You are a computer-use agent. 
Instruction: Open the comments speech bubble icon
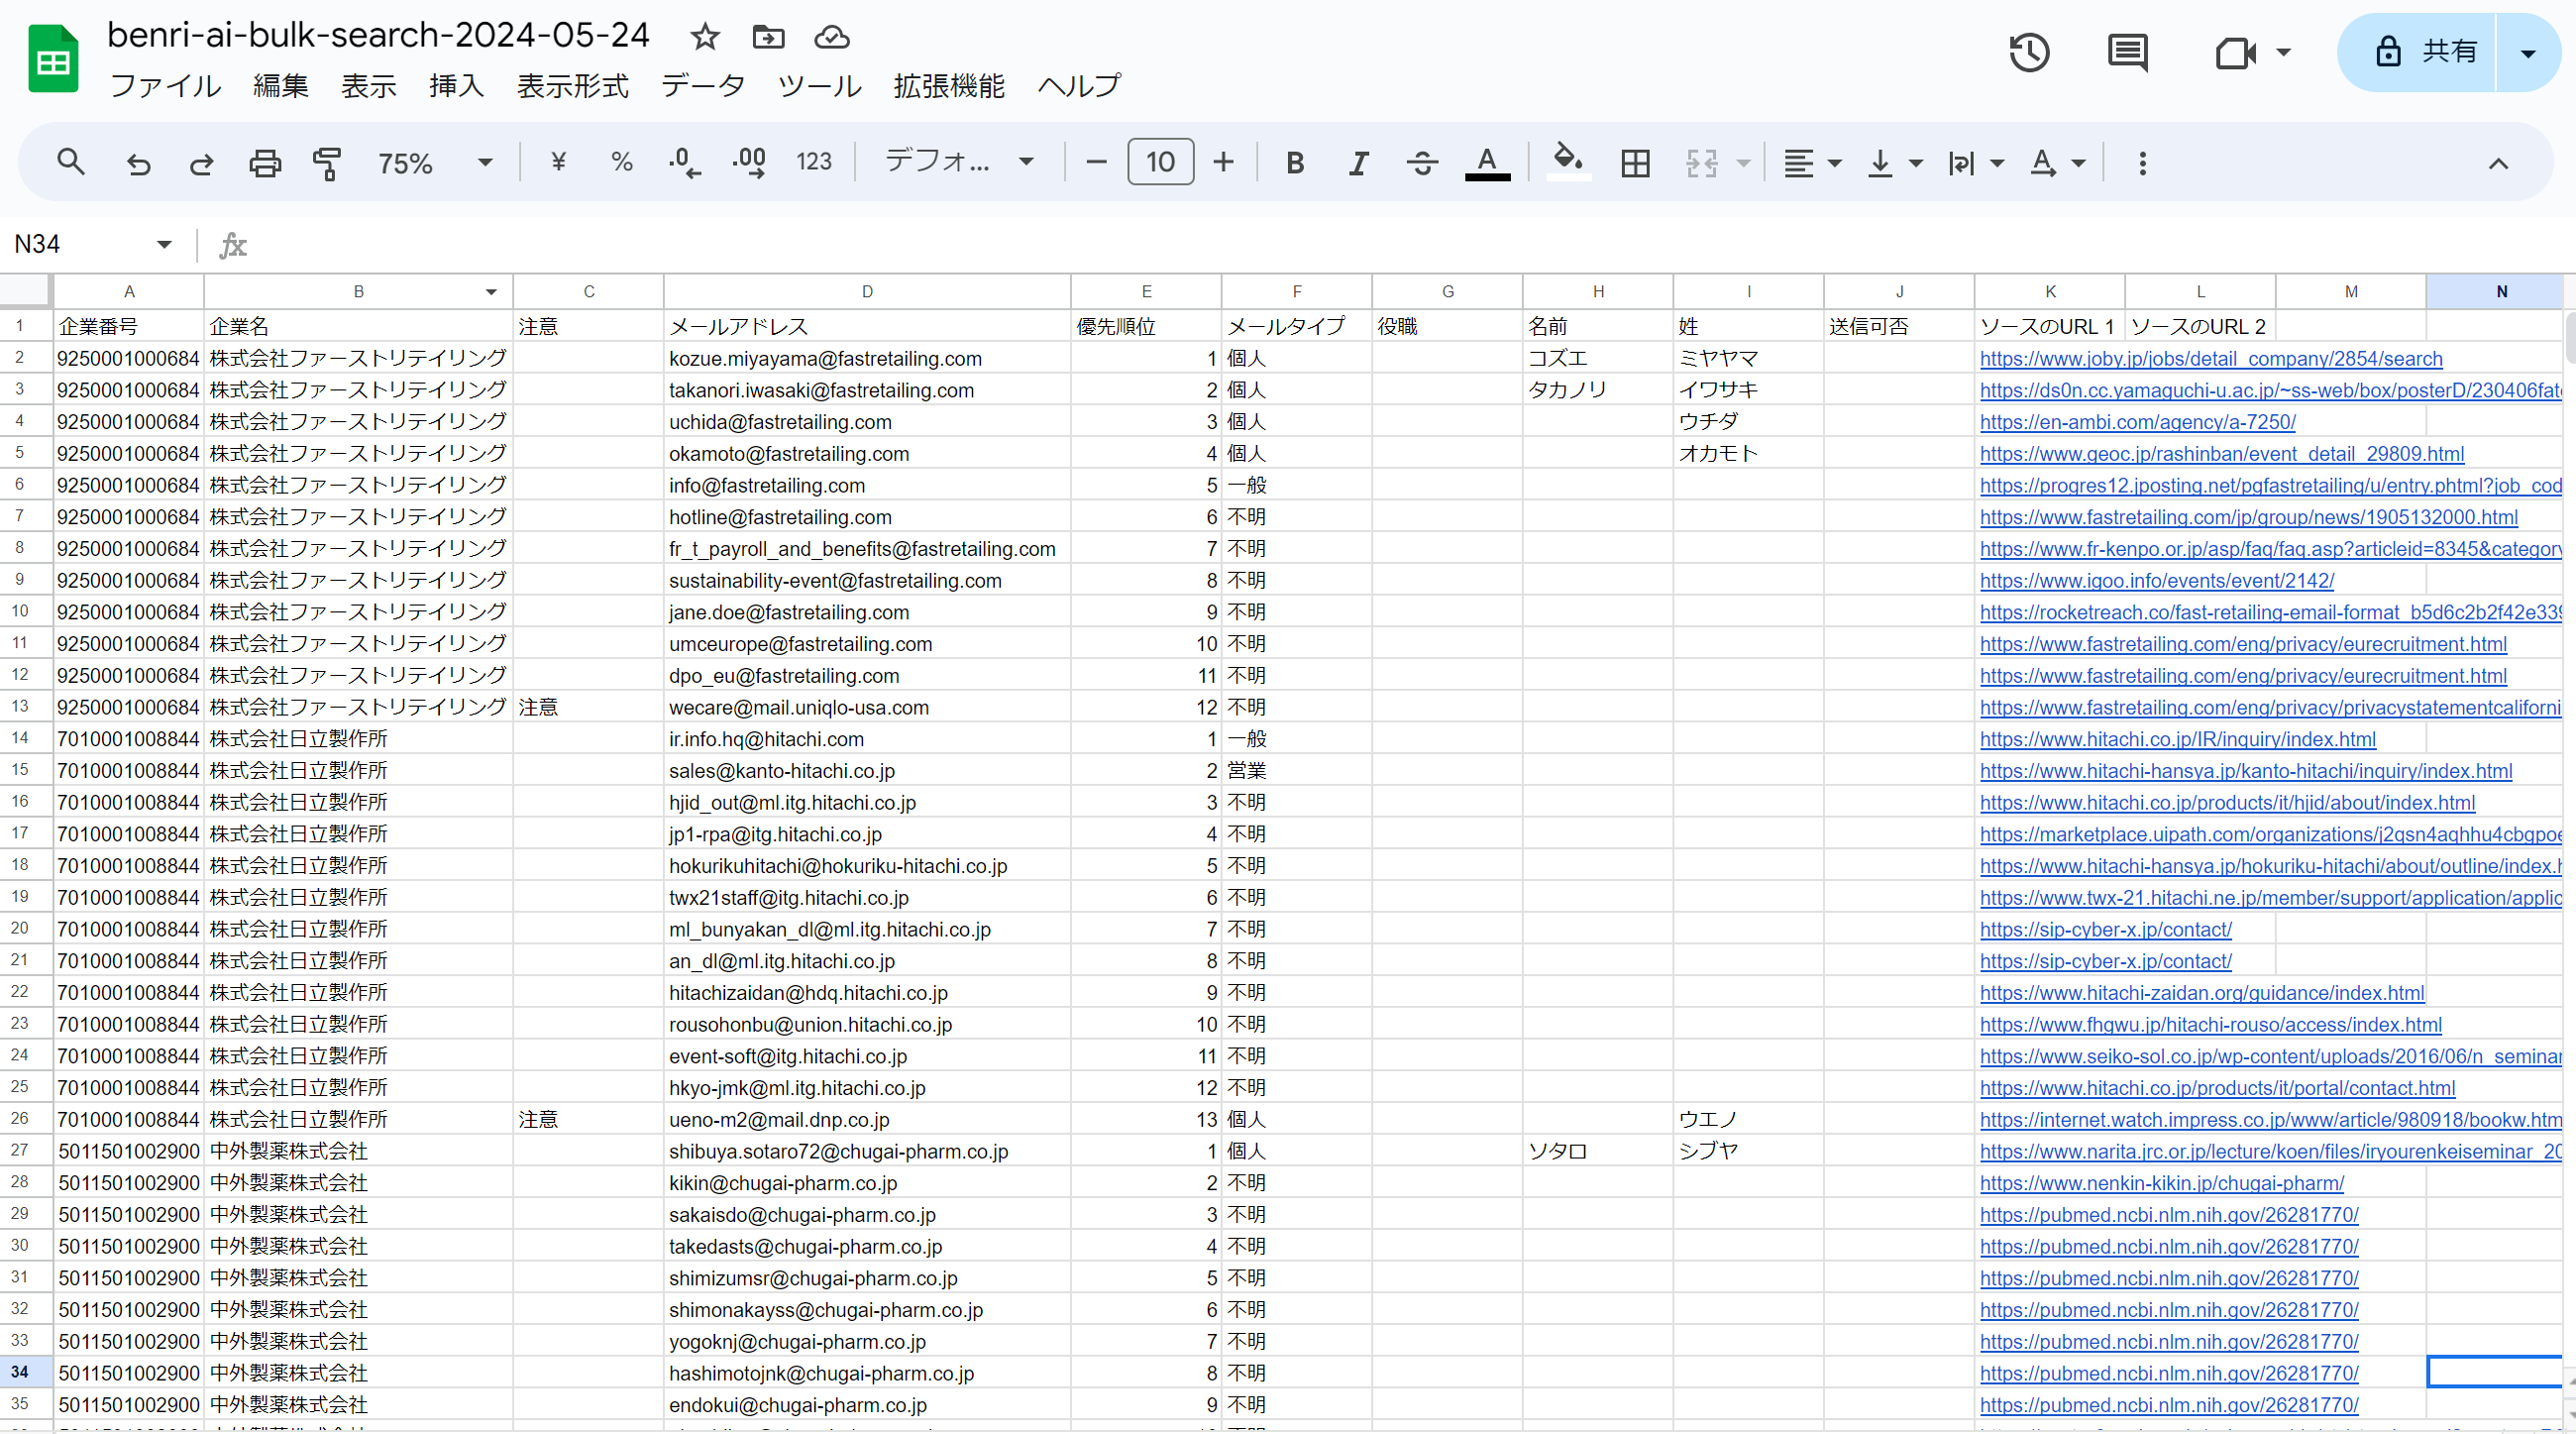(x=2127, y=53)
